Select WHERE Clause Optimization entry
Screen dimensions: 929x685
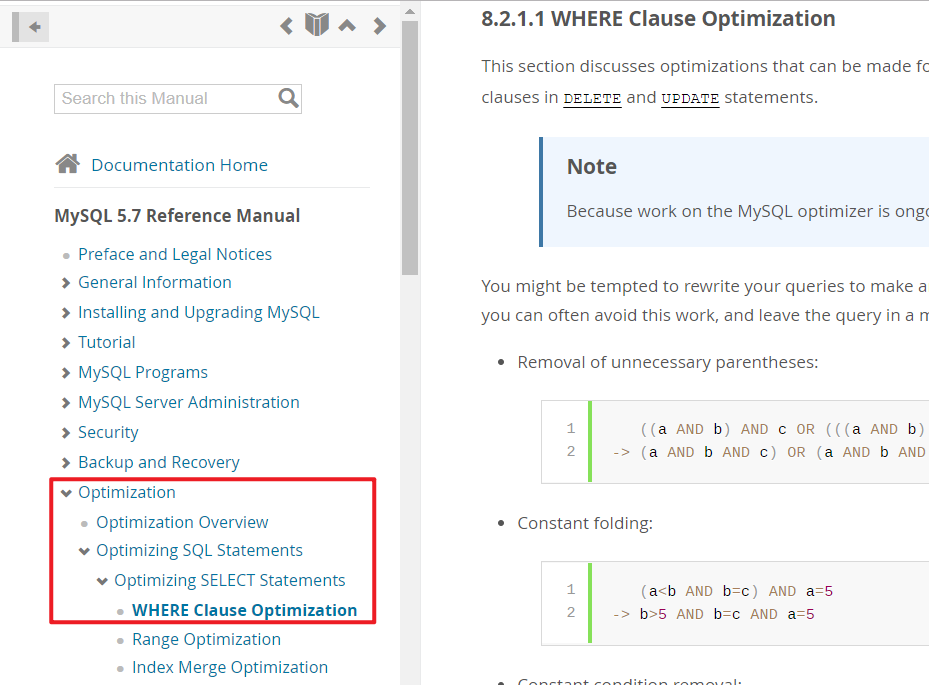coord(244,610)
